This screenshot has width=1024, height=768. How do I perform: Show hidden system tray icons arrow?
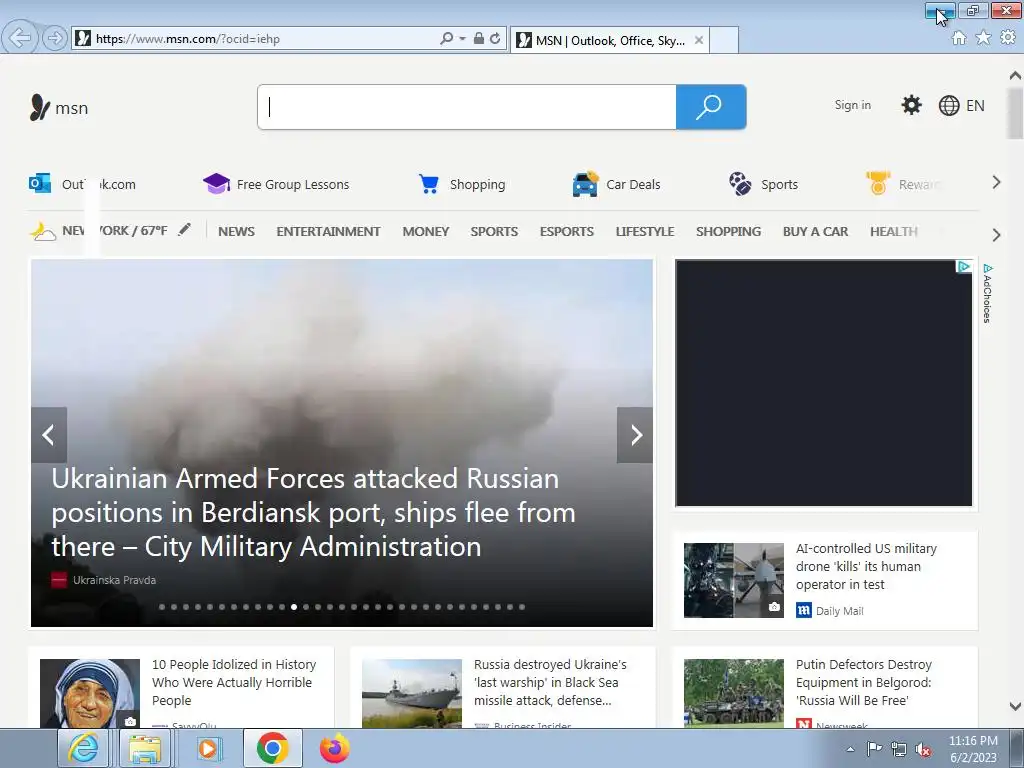[850, 749]
